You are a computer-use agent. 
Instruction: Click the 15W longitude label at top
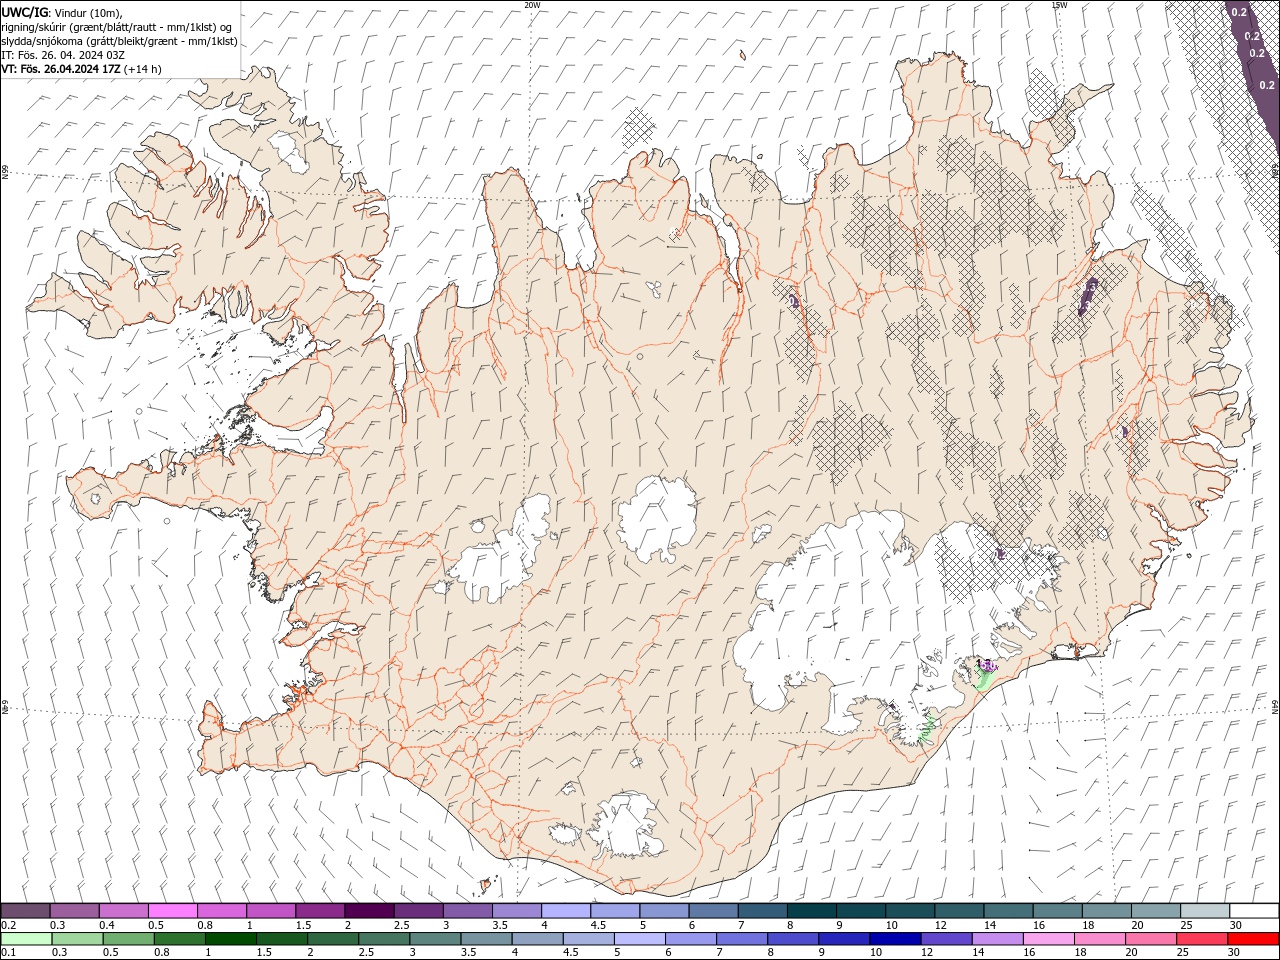[x=1059, y=5]
